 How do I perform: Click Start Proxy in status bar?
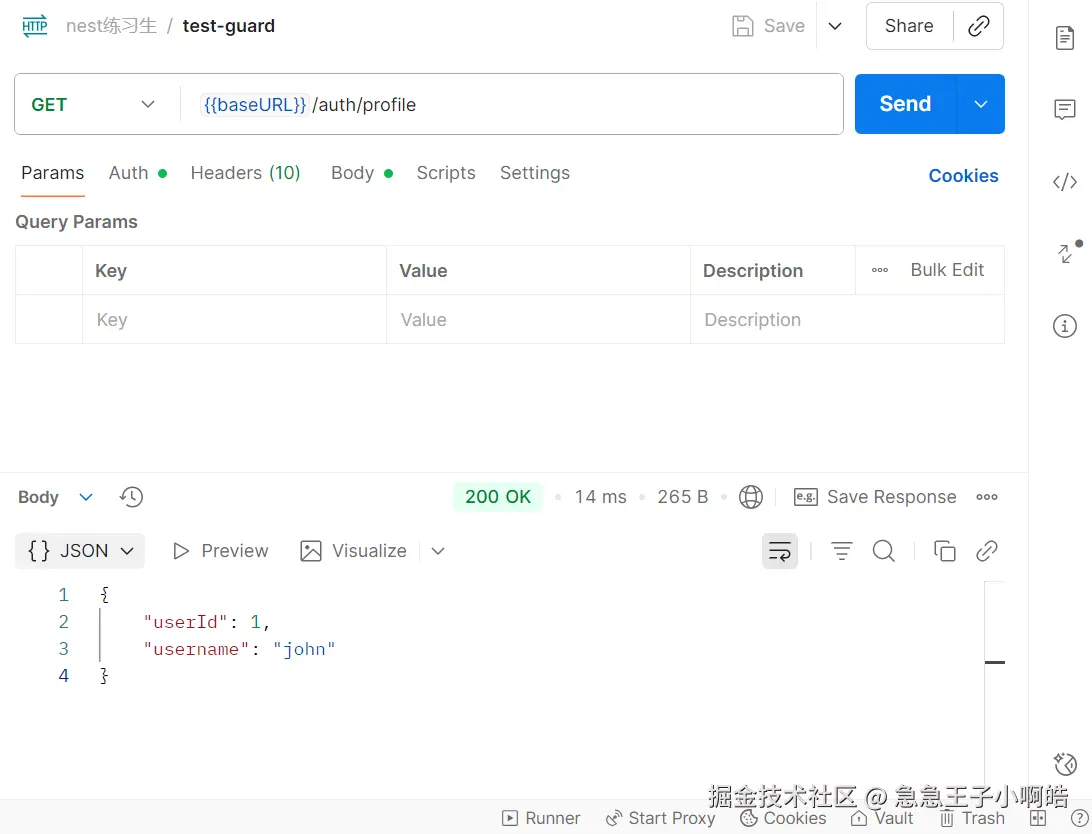coord(660,818)
